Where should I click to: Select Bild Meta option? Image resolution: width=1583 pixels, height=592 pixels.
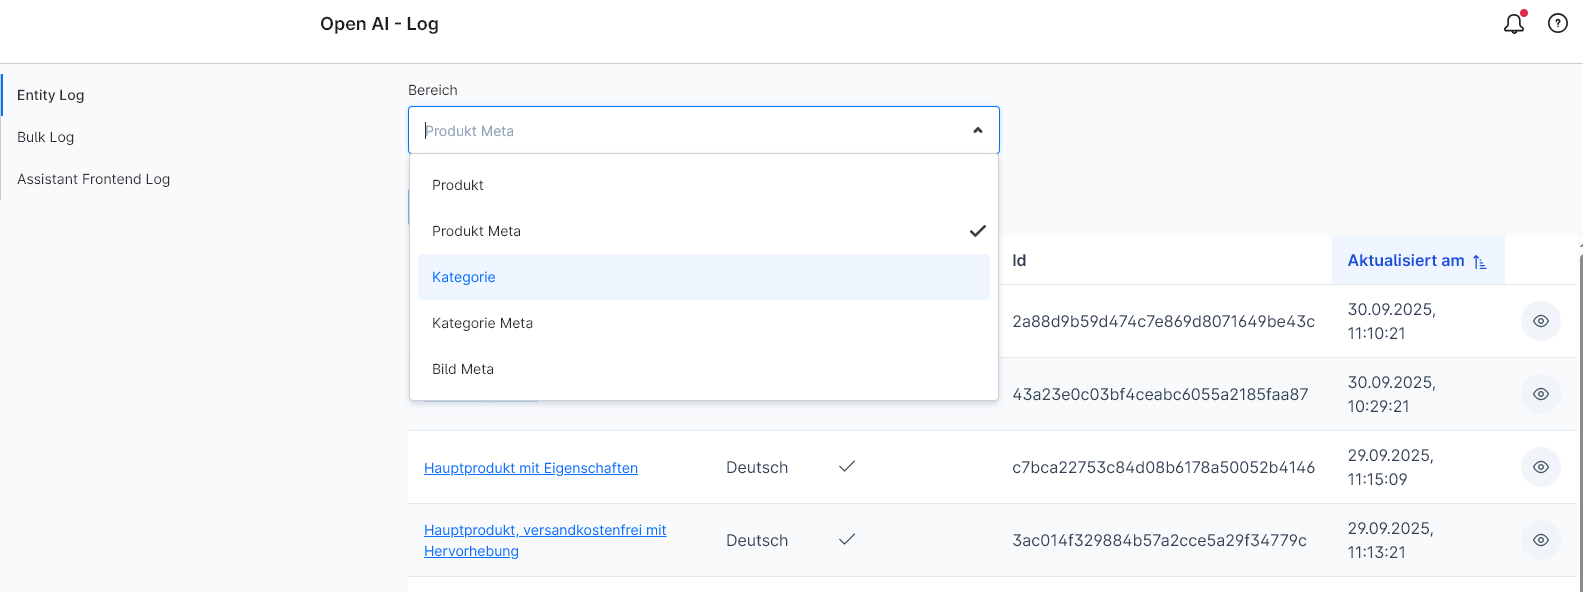(x=463, y=369)
